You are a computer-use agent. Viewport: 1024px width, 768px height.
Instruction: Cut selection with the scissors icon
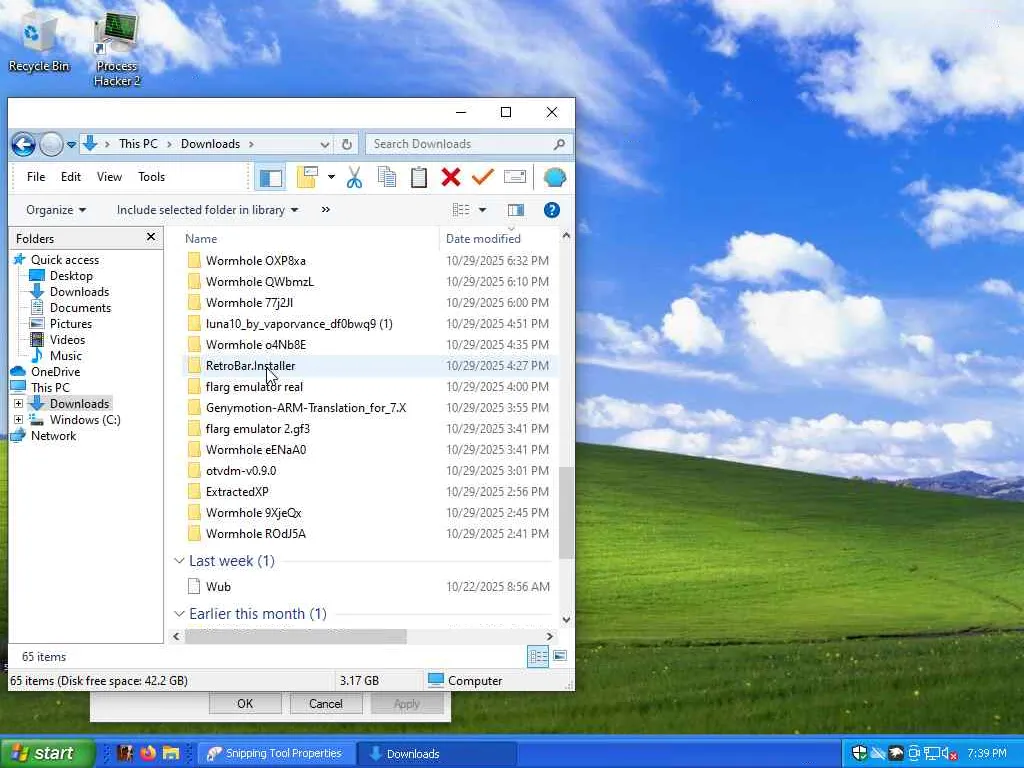(354, 177)
